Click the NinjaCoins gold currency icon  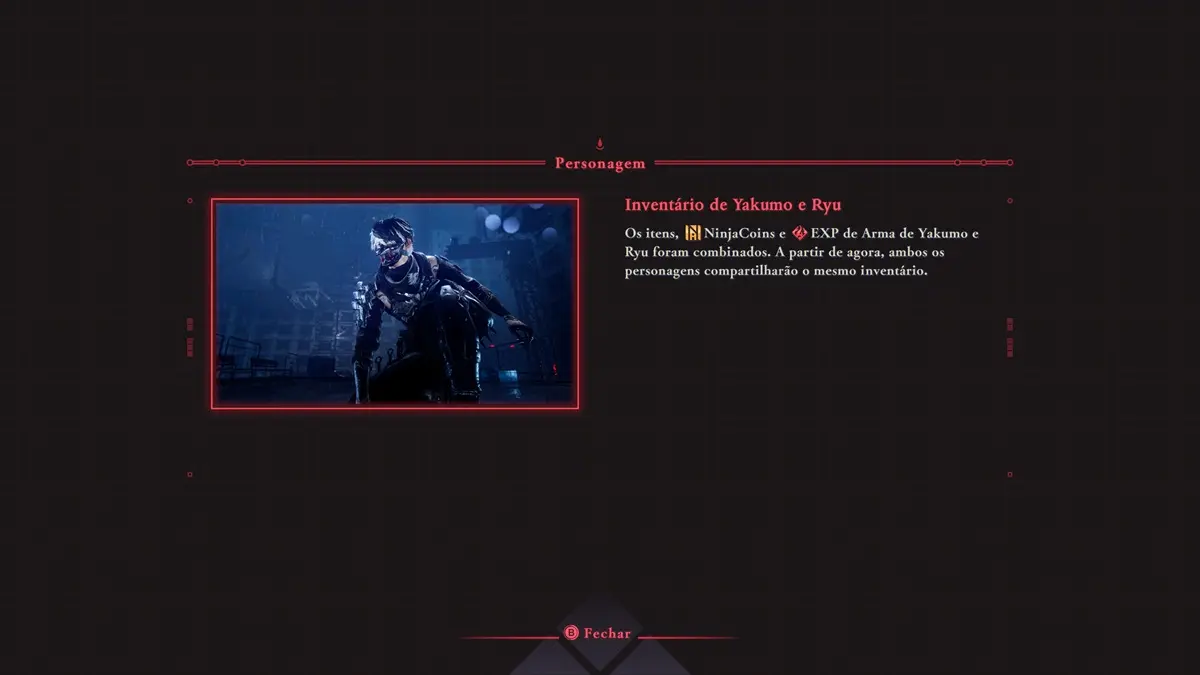click(691, 233)
